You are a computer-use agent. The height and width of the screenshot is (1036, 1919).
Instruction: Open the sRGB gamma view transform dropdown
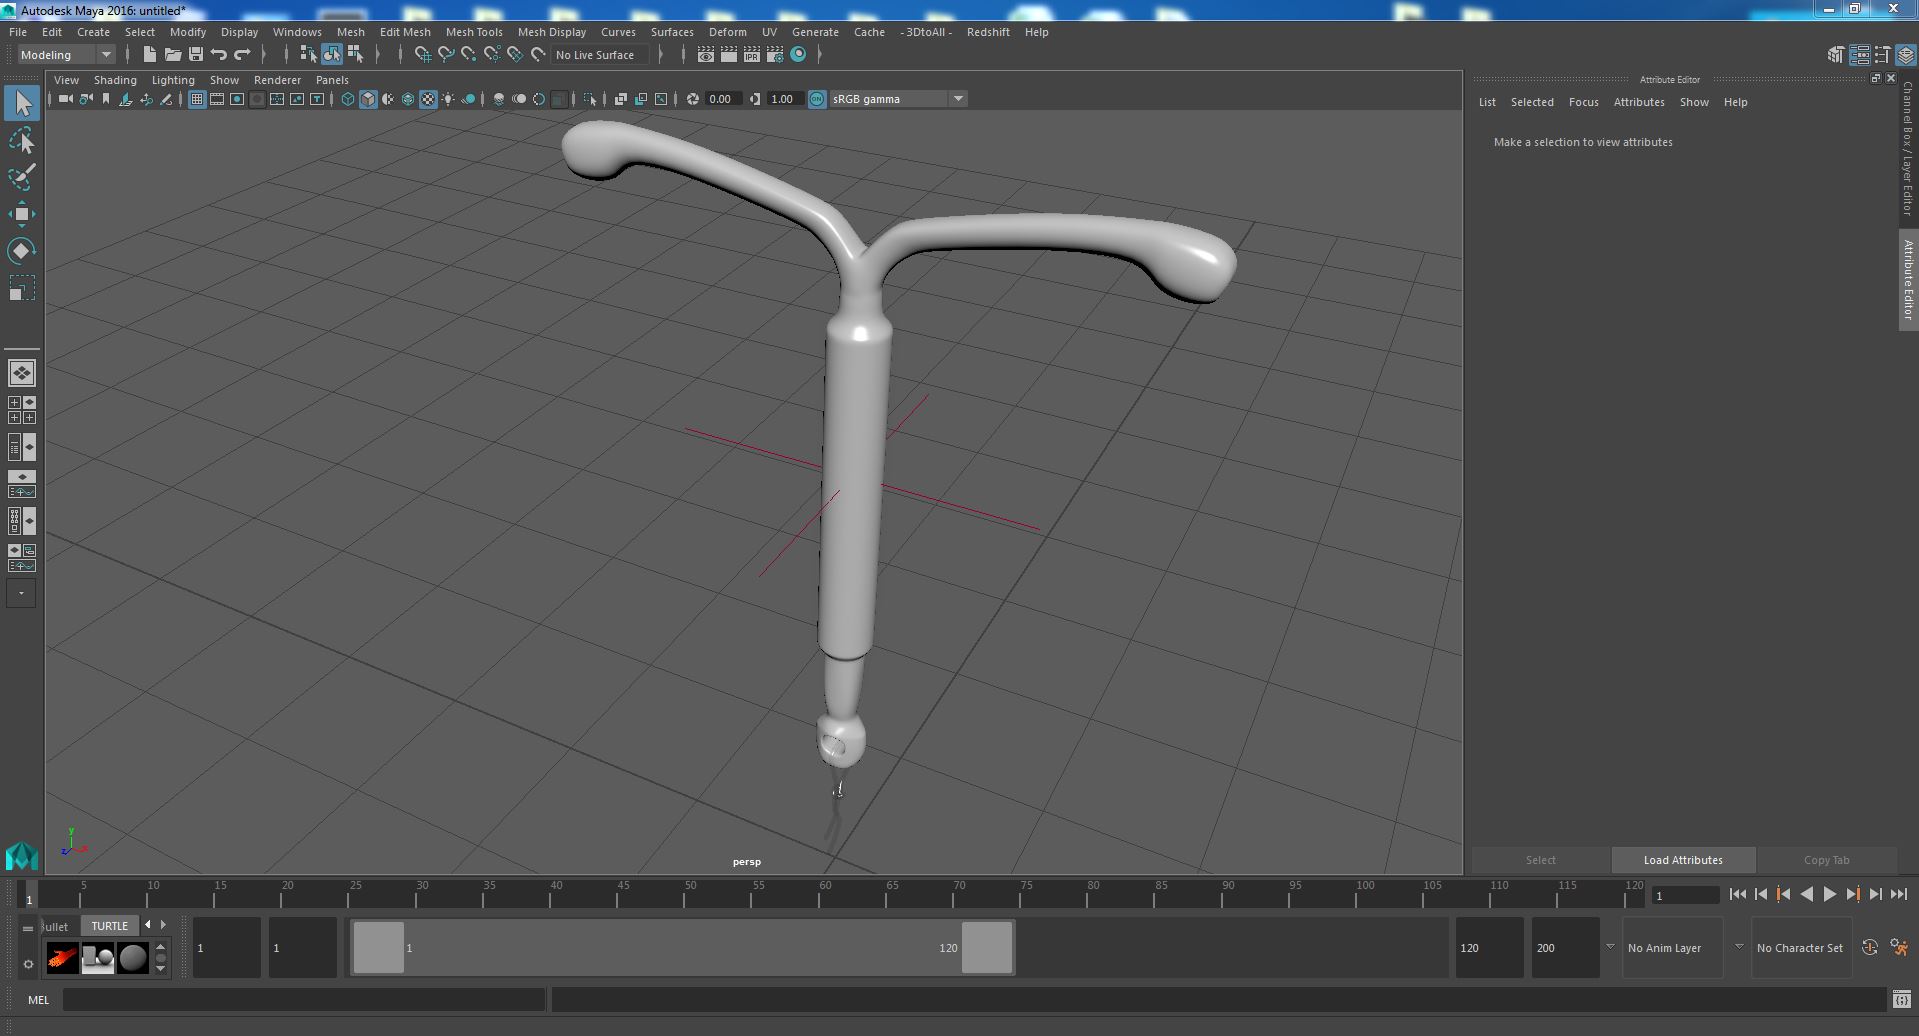[x=898, y=99]
